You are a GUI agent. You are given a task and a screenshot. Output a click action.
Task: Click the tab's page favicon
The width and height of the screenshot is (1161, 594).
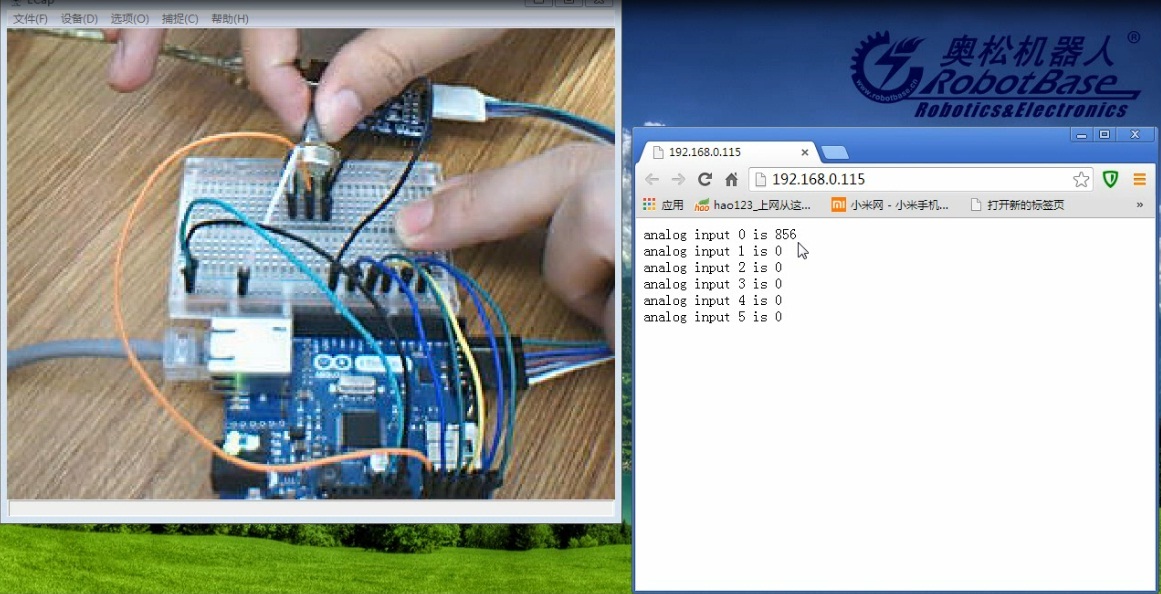[658, 152]
